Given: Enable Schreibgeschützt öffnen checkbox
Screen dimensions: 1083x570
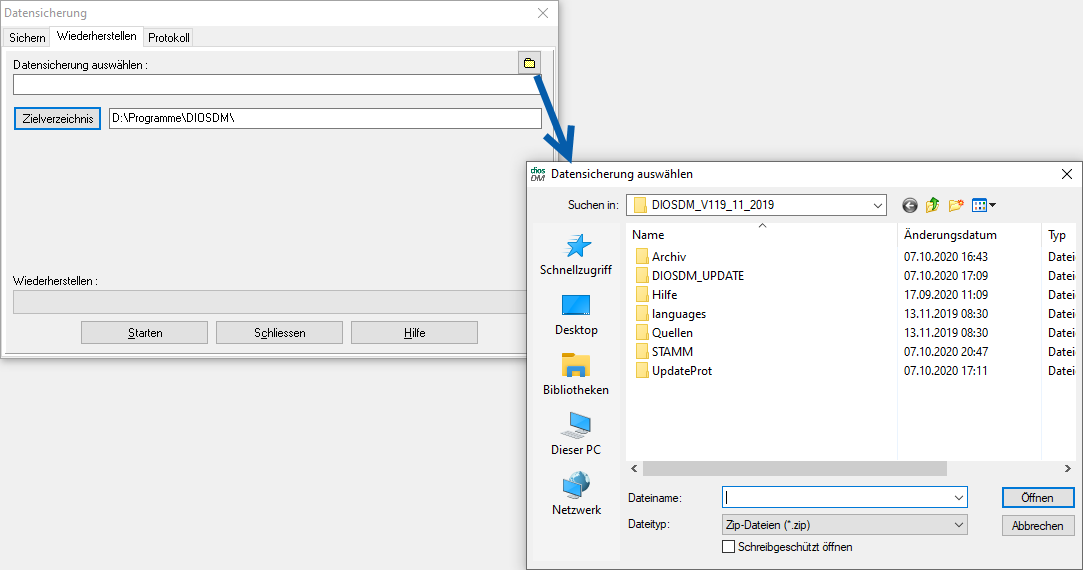Looking at the screenshot, I should (x=728, y=547).
